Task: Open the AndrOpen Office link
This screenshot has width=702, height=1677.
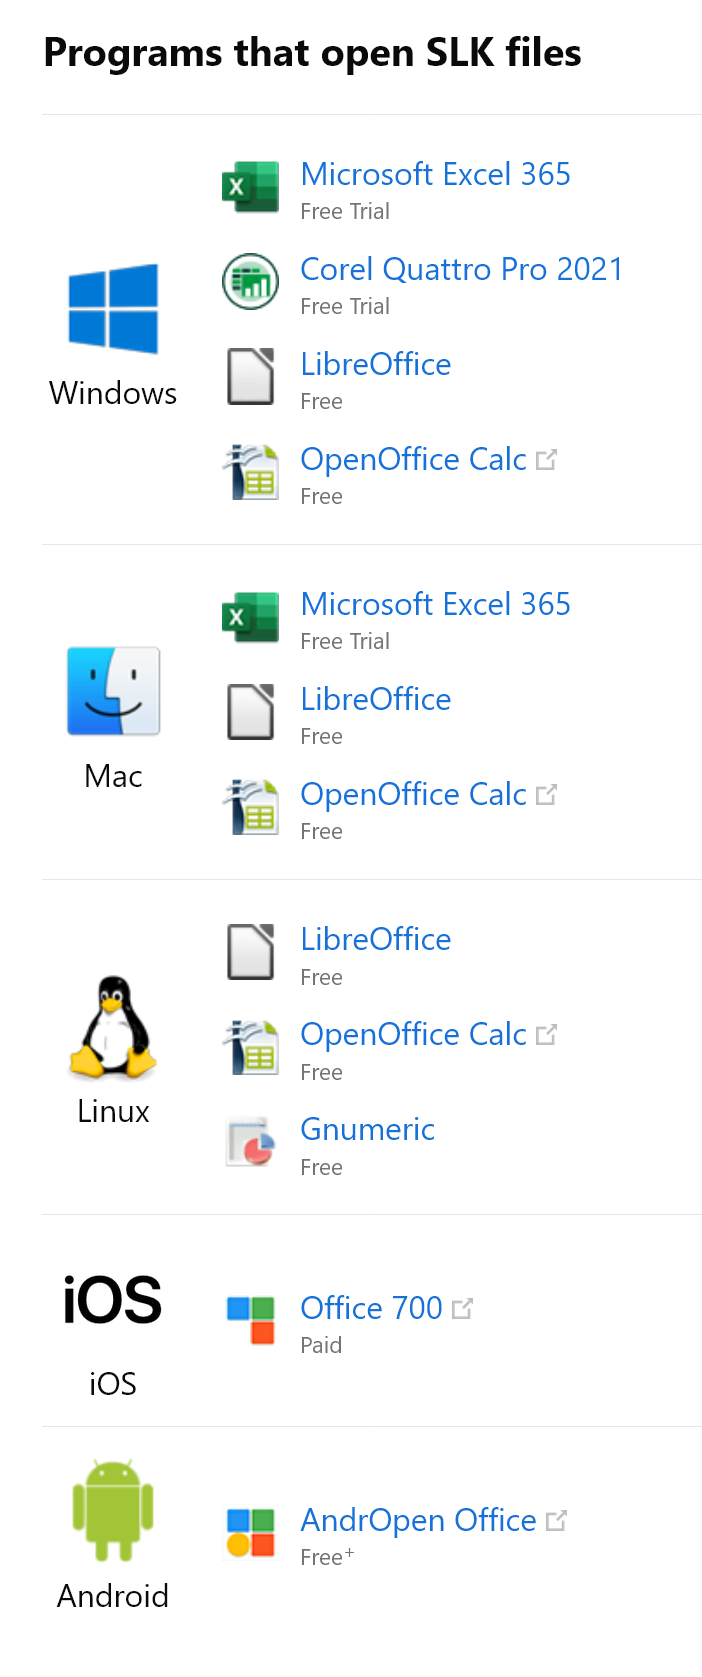Action: 418,1520
